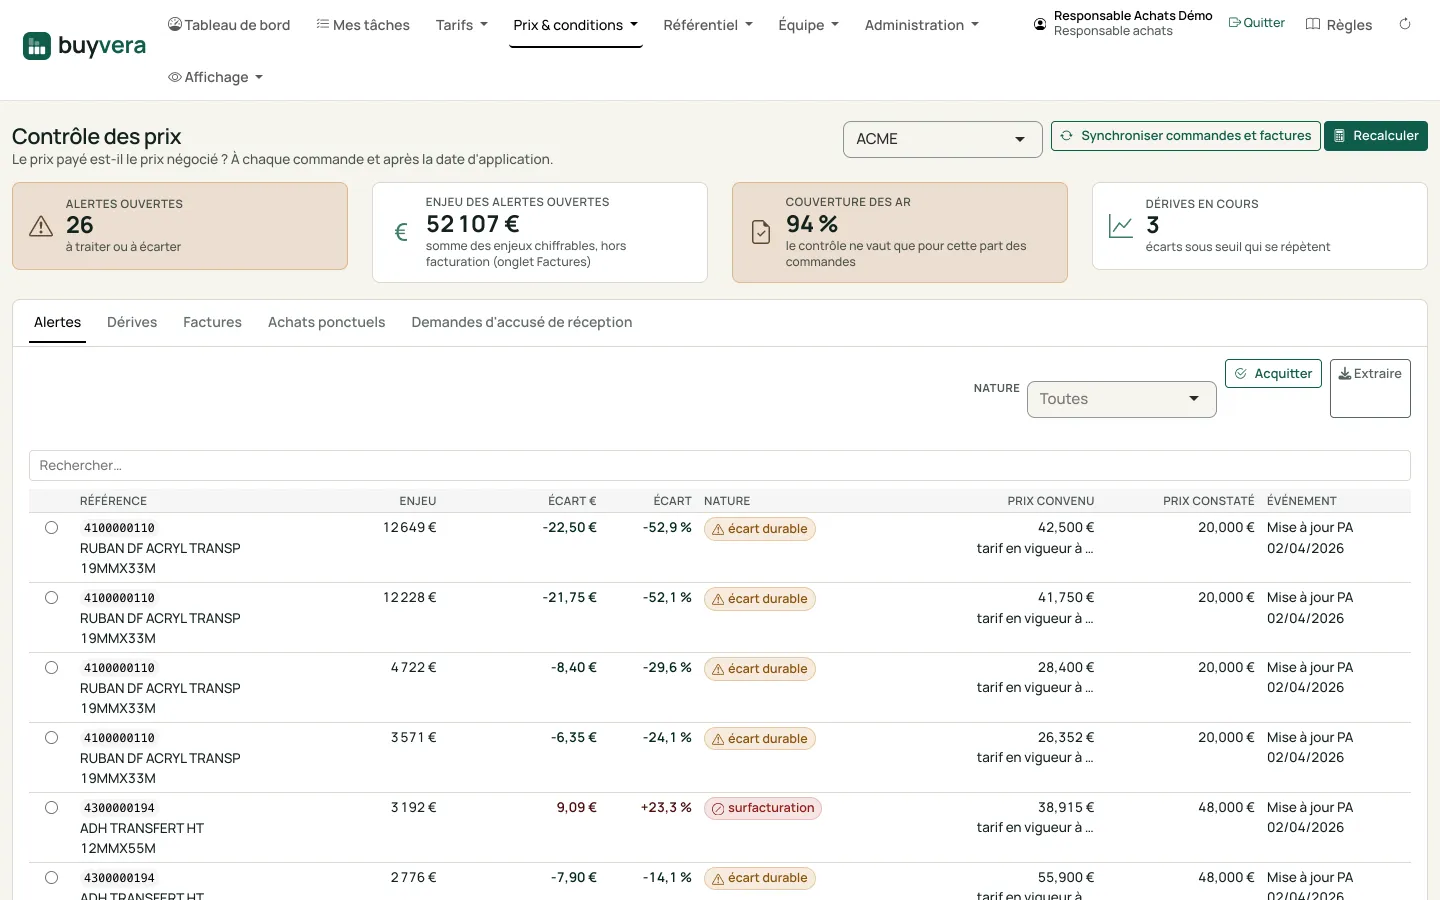Open the Achats ponctuels tab
1440x900 pixels.
[x=326, y=322]
